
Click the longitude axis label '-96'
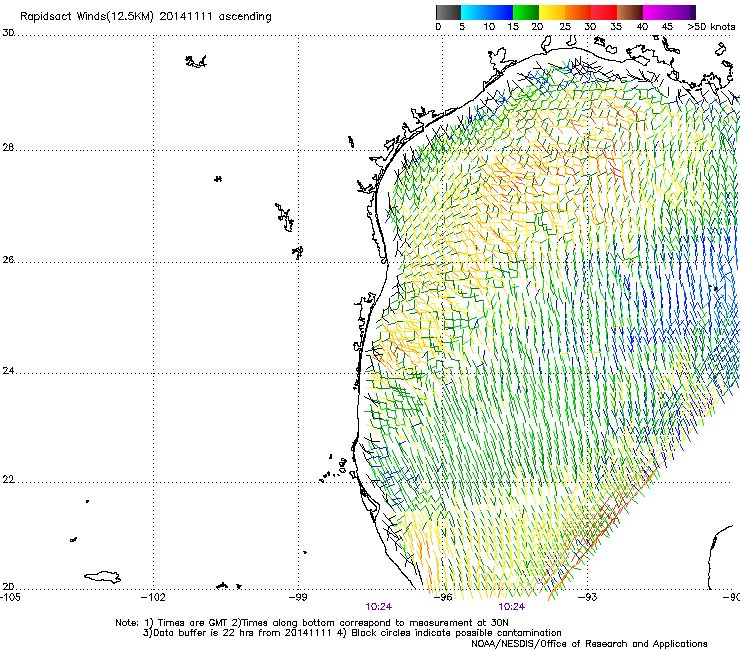(x=443, y=597)
